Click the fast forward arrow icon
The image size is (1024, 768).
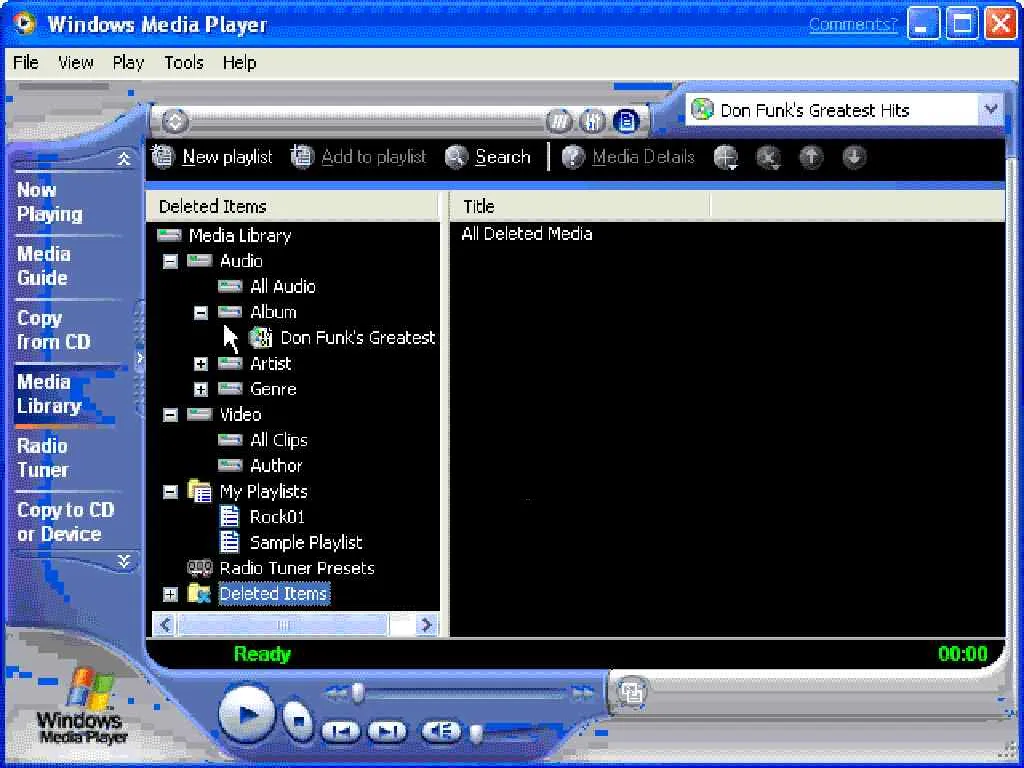[583, 694]
